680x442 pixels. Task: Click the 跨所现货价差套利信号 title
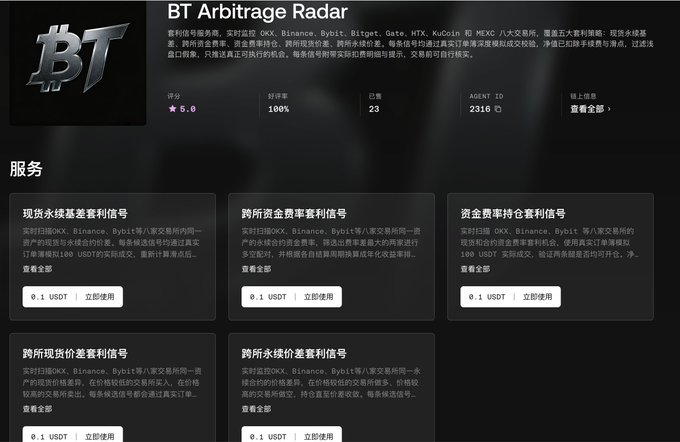(x=75, y=354)
